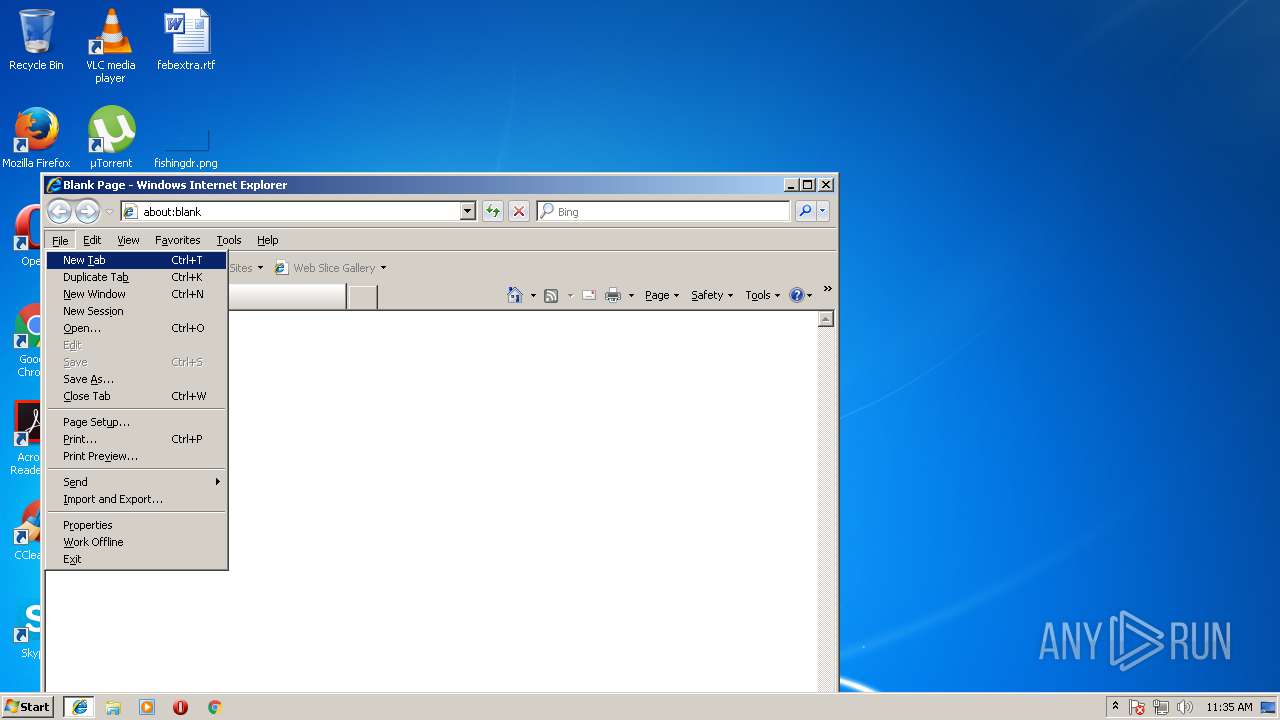
Task: Click the Home icon in command bar
Action: 515,295
